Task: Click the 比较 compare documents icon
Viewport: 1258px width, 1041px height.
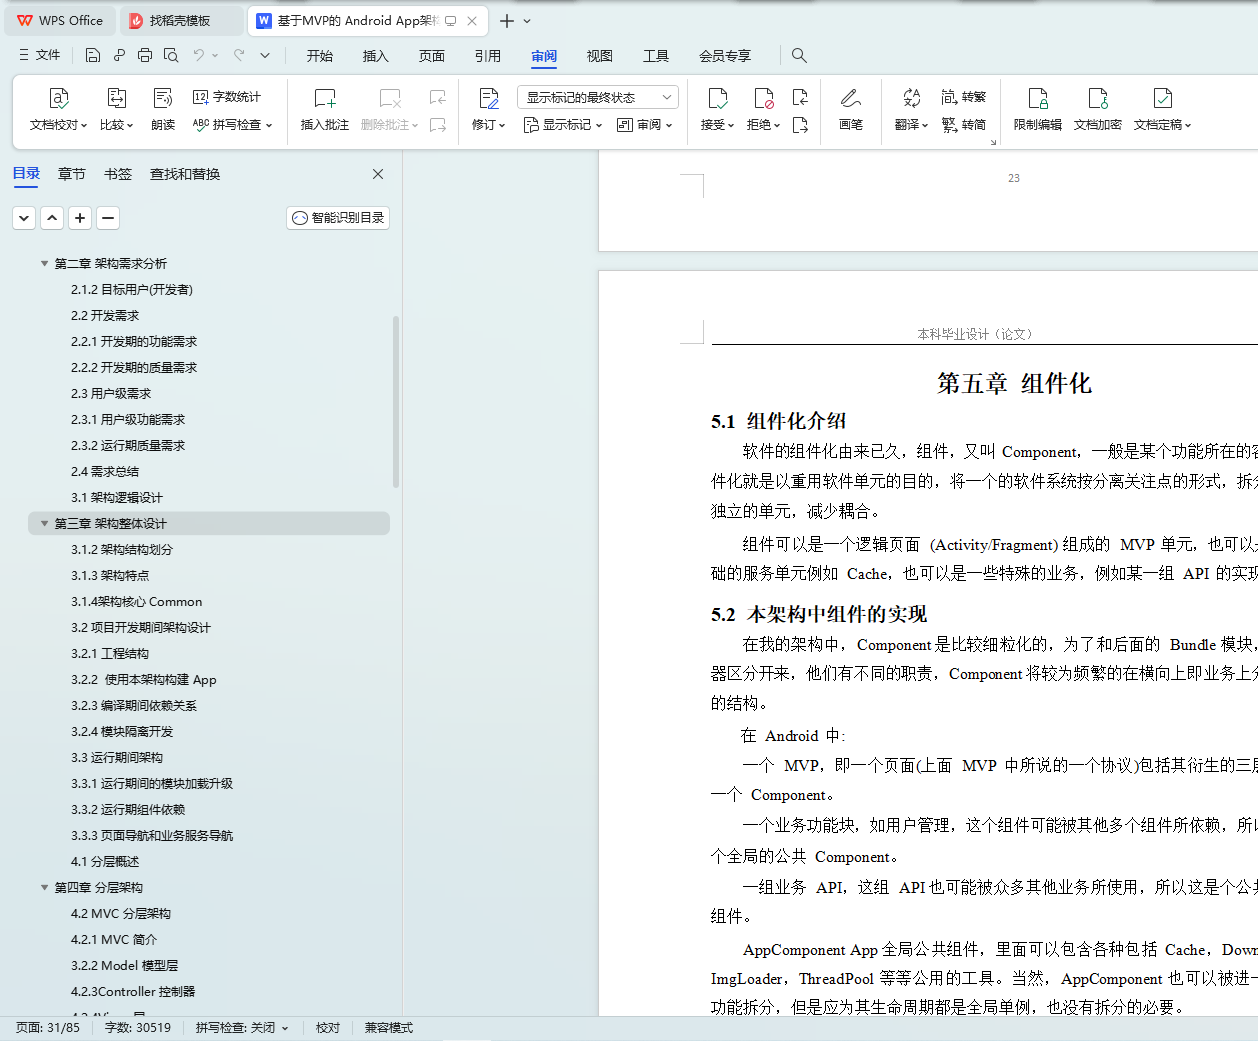Action: (116, 98)
